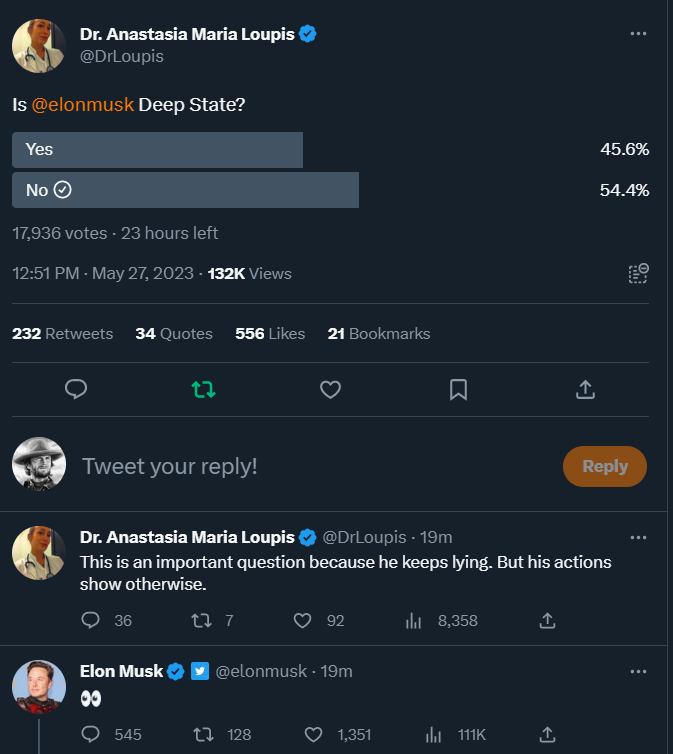View the 232 Retweets list
673x754 pixels.
pyautogui.click(x=62, y=334)
